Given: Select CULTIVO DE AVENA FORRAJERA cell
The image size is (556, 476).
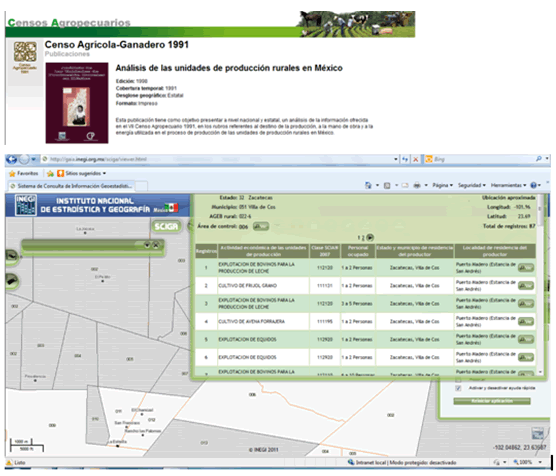Looking at the screenshot, I should click(263, 322).
